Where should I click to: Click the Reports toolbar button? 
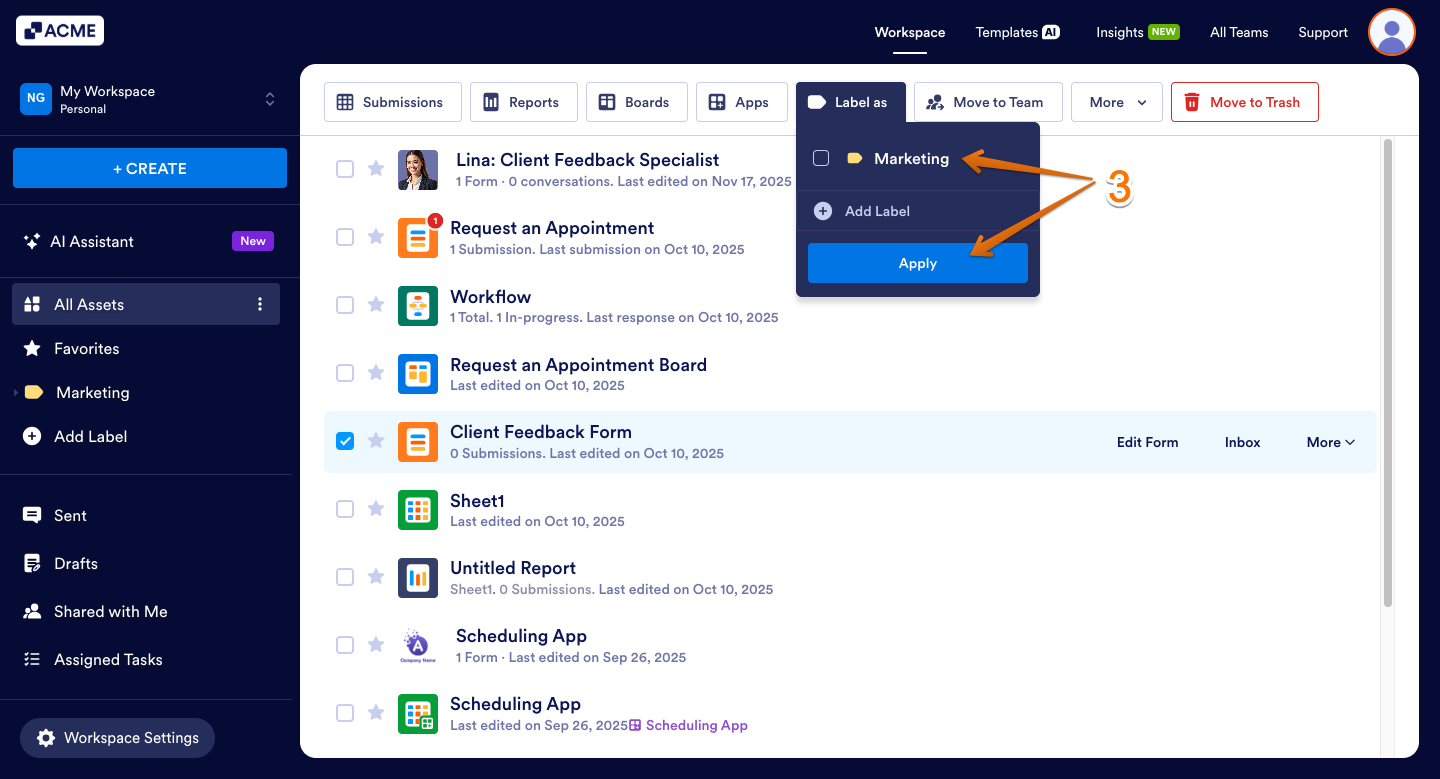pos(524,102)
